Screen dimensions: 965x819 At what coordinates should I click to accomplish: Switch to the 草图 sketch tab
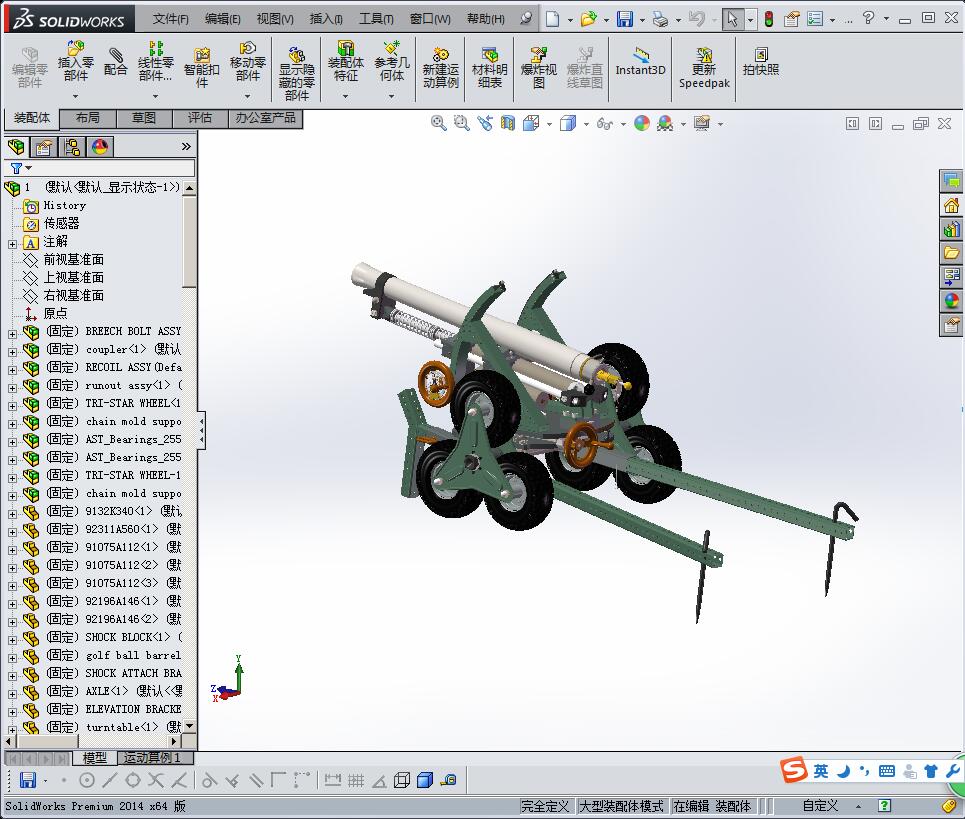tap(143, 118)
